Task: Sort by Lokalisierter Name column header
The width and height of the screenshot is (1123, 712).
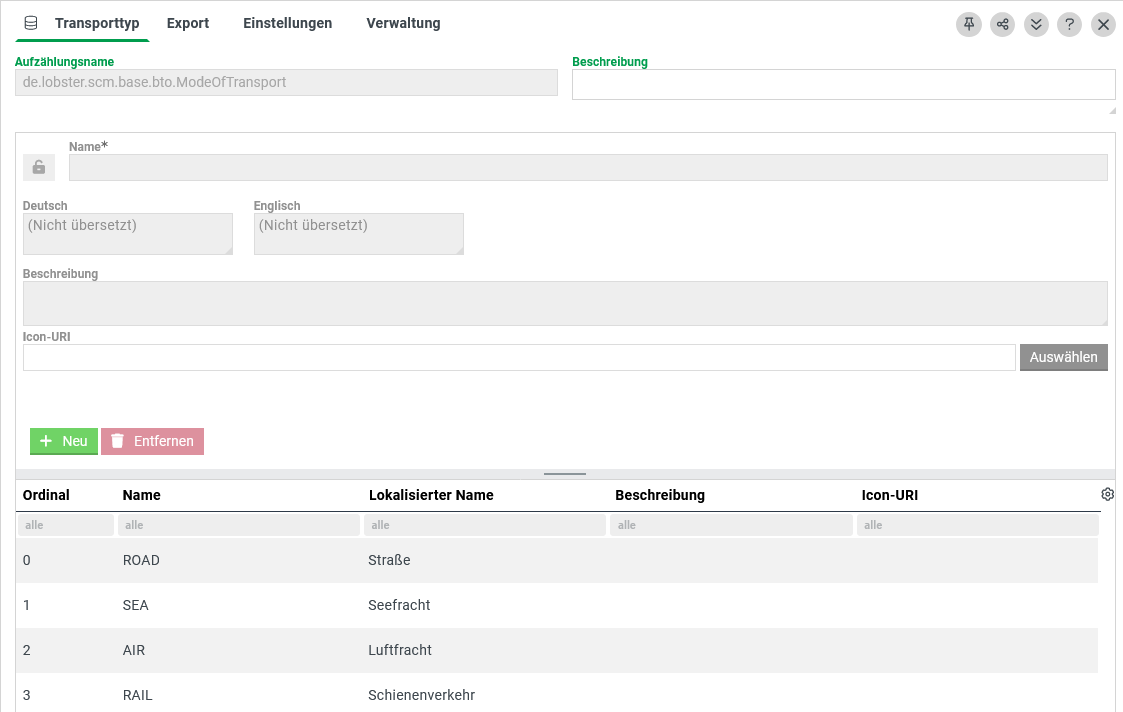Action: click(431, 495)
